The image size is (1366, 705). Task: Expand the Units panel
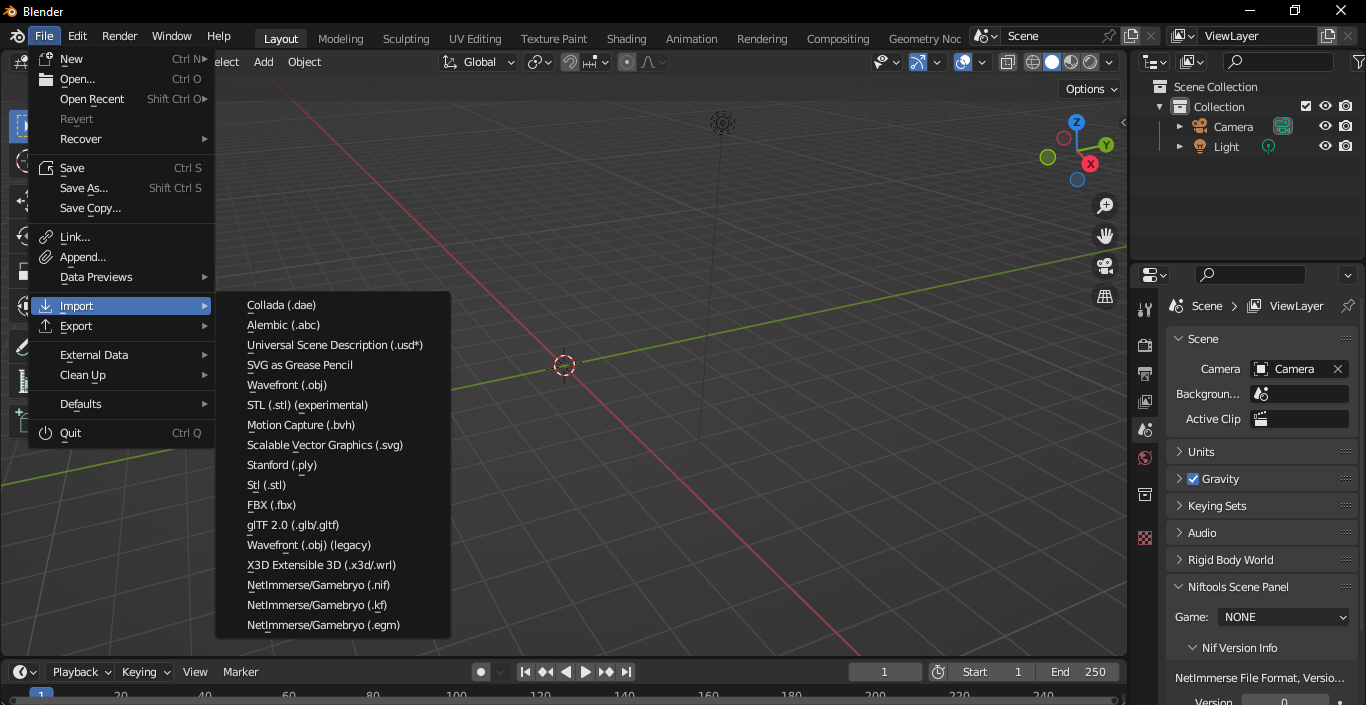[1261, 452]
